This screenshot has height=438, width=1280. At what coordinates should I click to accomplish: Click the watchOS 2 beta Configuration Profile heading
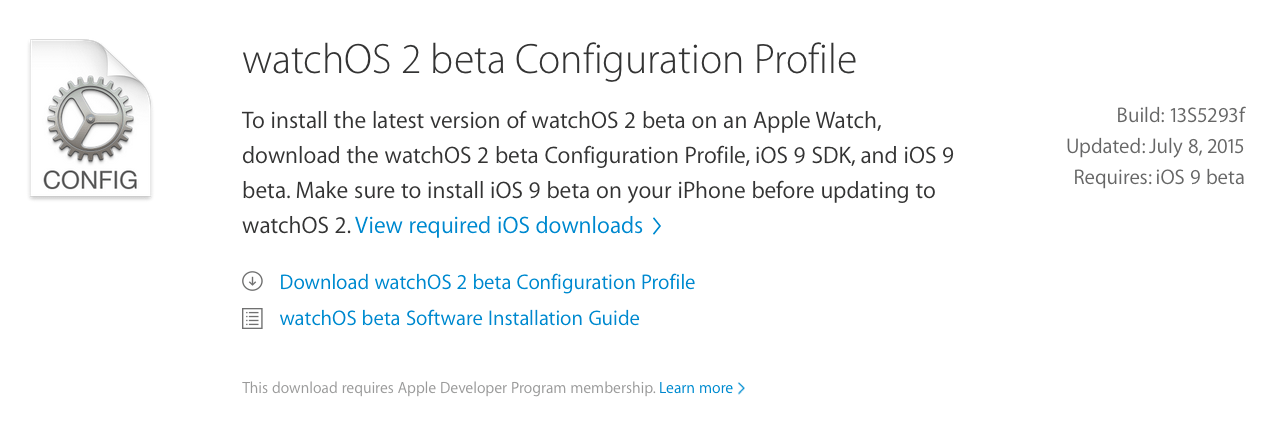click(549, 60)
